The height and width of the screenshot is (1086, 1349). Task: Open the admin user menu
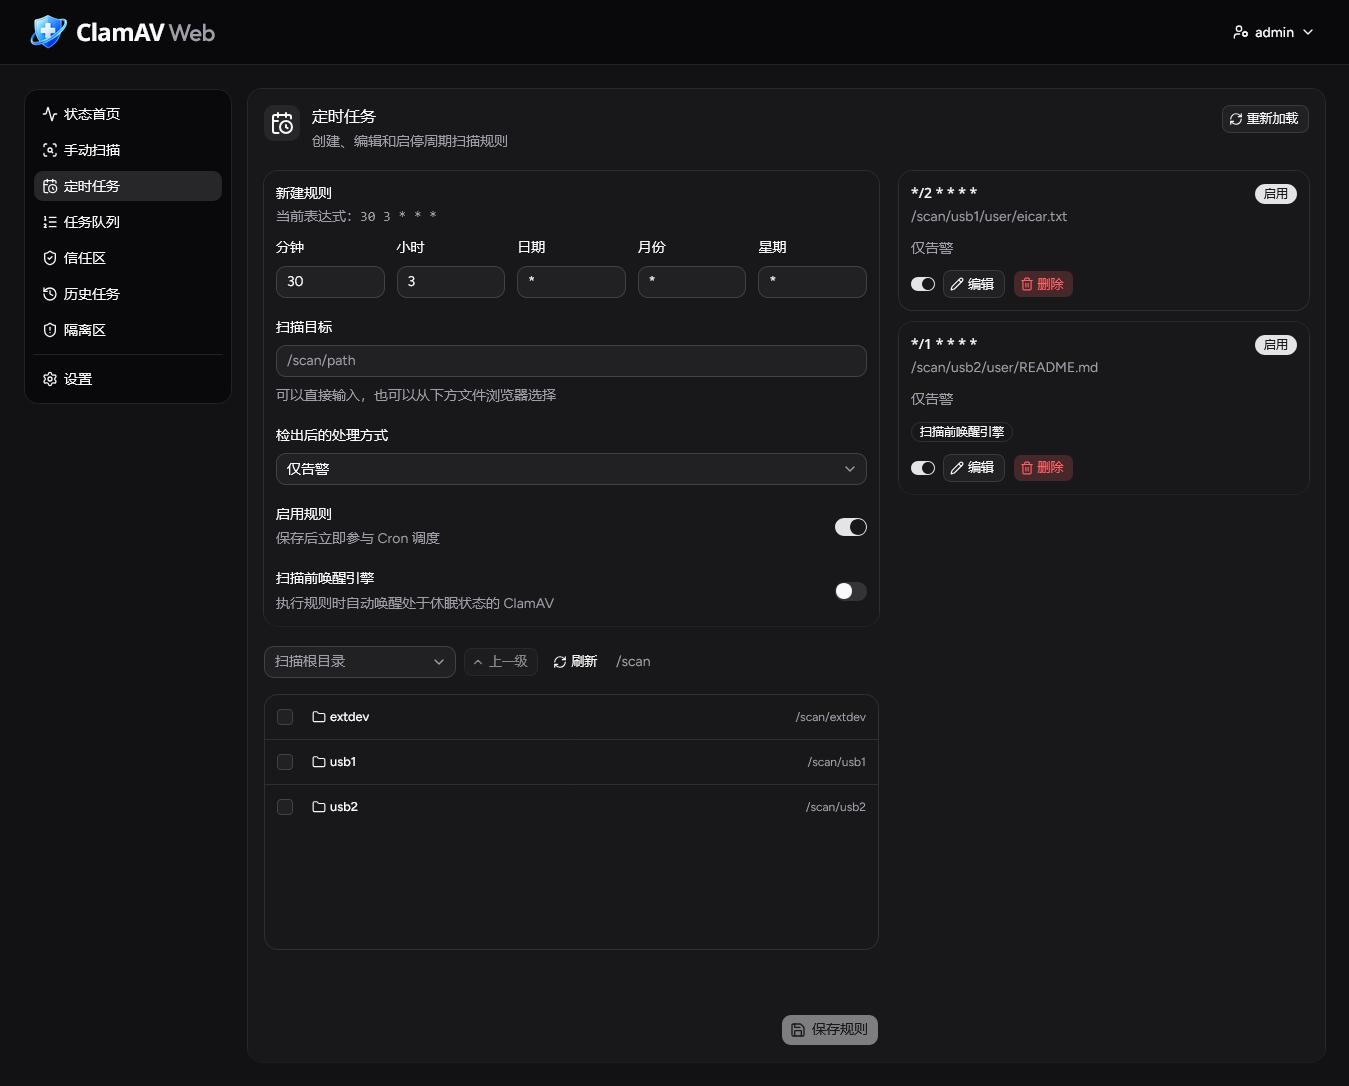pyautogui.click(x=1273, y=32)
